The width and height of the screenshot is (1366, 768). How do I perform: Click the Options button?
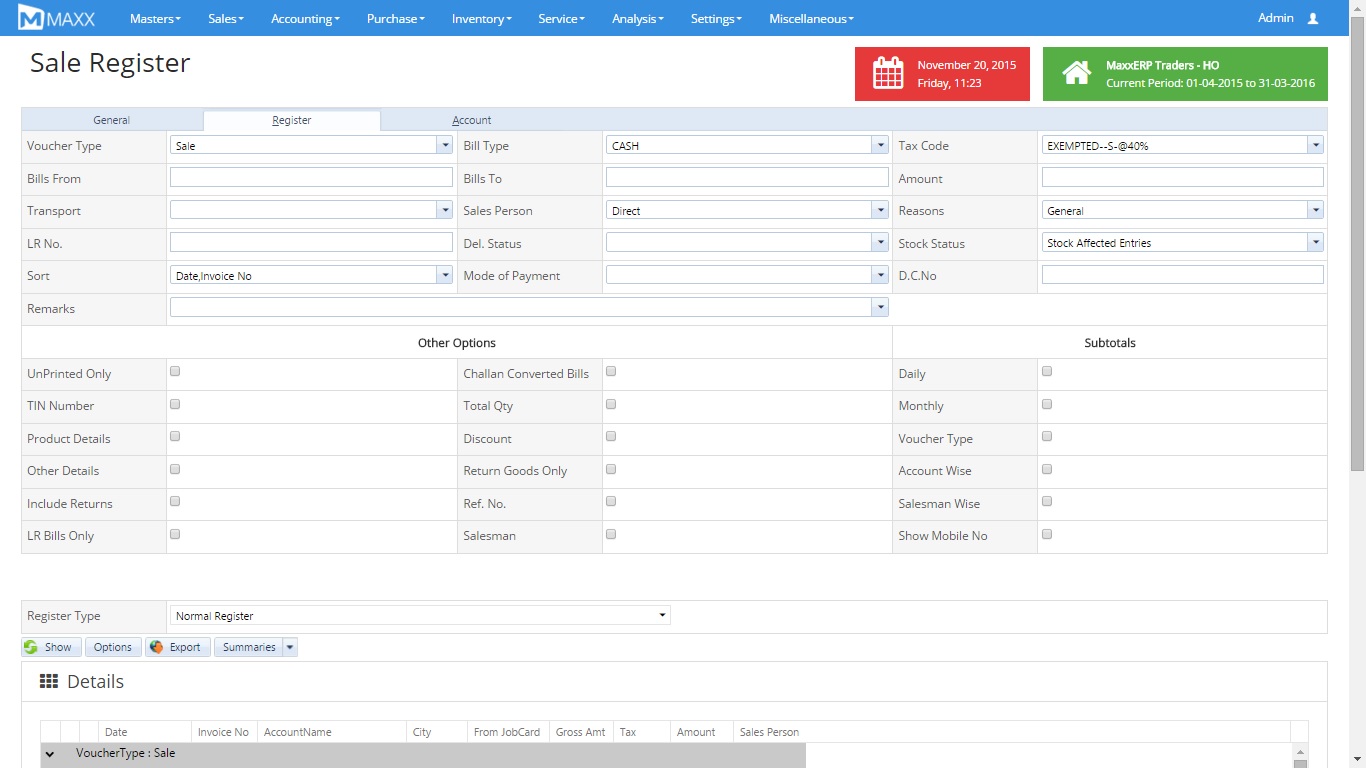coord(113,647)
